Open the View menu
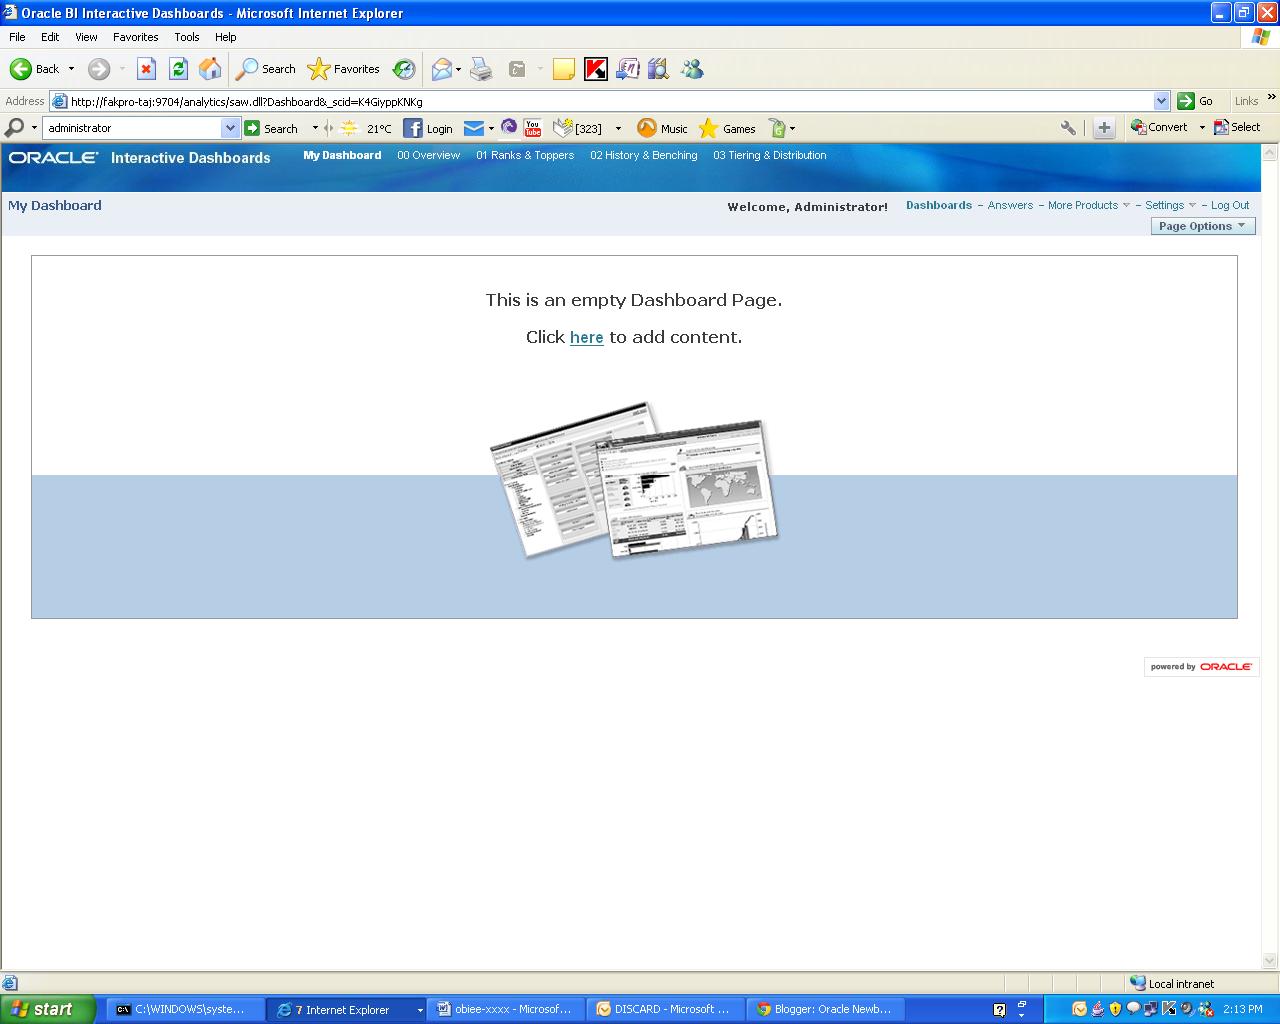This screenshot has height=1024, width=1280. click(87, 37)
